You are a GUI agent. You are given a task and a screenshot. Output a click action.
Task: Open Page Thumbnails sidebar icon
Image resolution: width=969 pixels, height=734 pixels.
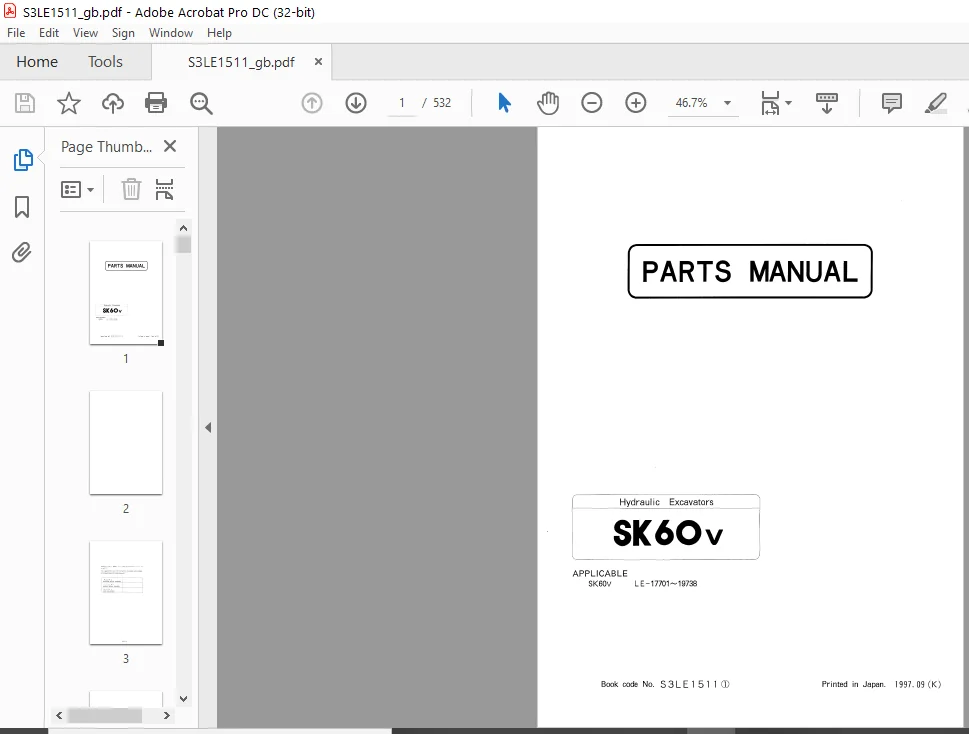pos(23,160)
